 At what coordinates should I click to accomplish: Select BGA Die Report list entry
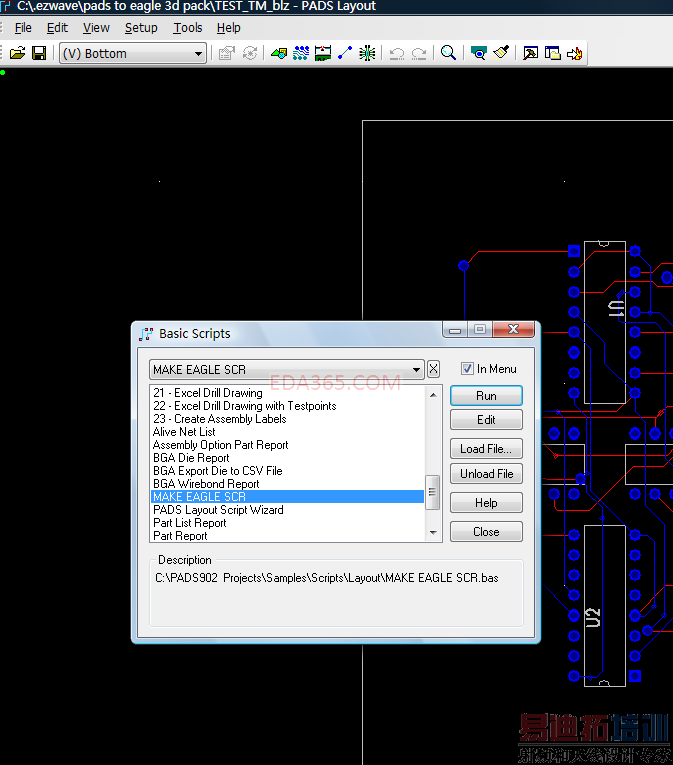click(x=191, y=458)
